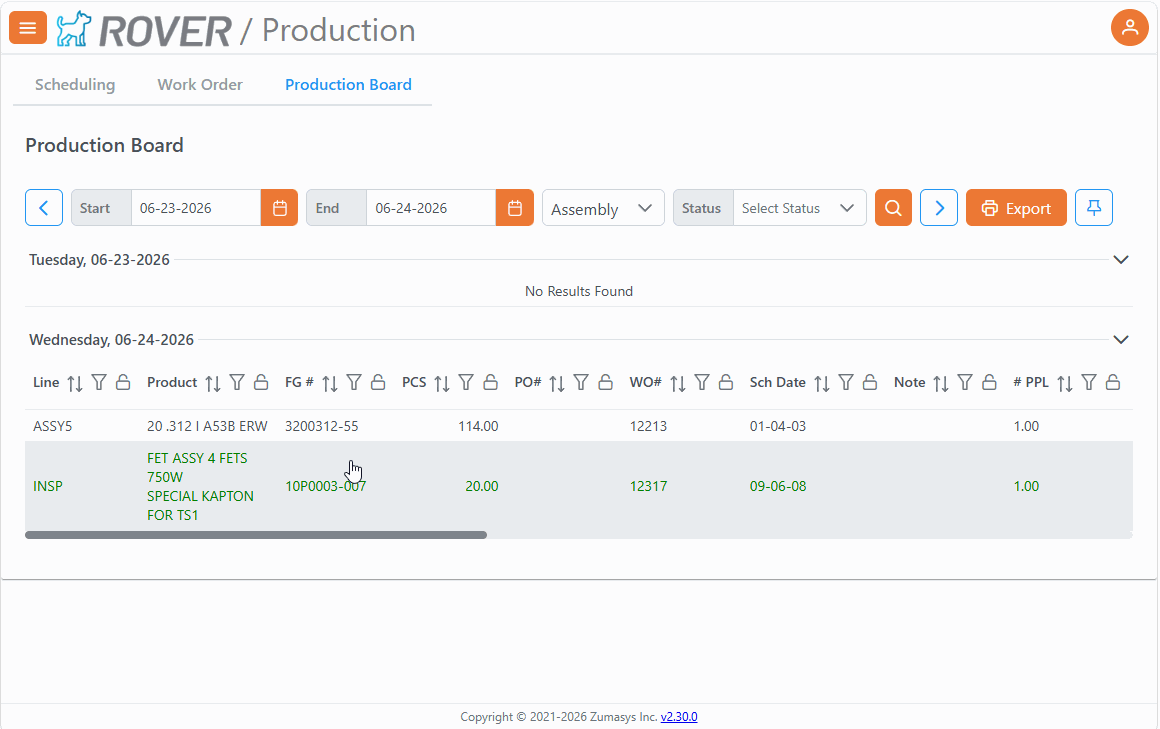Switch to the Work Order tab

click(200, 84)
